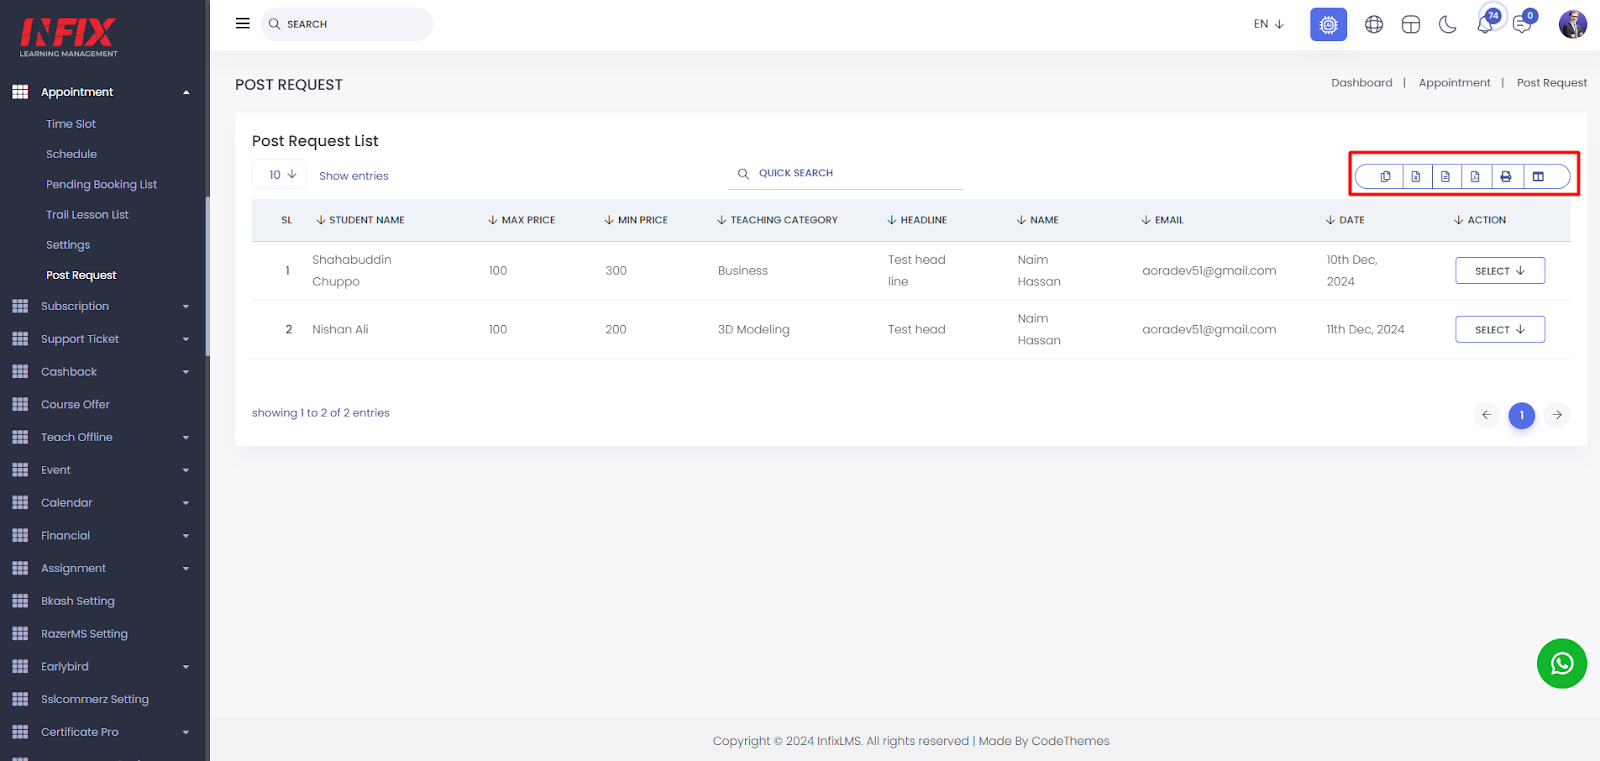
Task: Open WhatsApp chat floating button
Action: pos(1562,664)
